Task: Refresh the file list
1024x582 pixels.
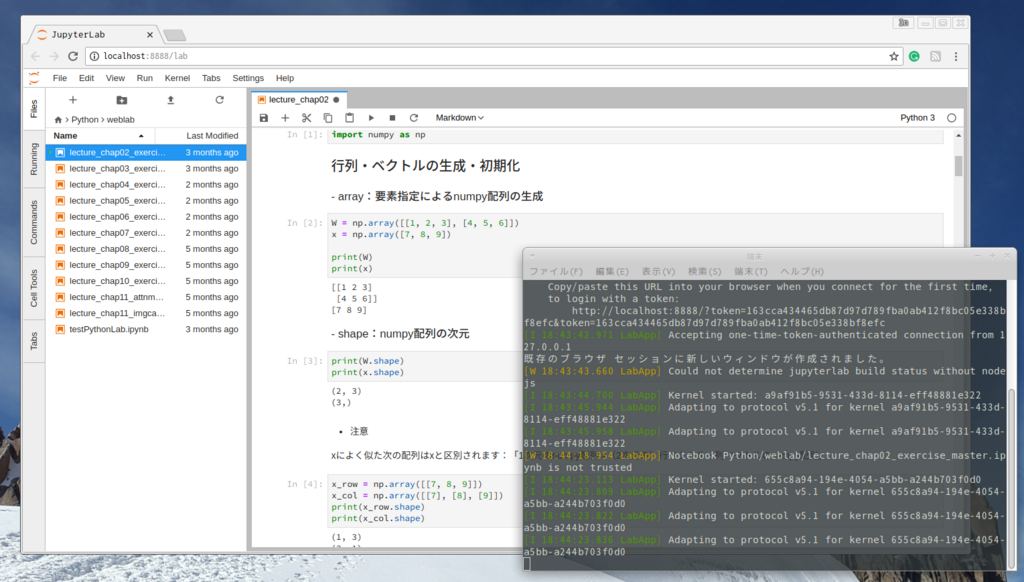Action: 219,100
